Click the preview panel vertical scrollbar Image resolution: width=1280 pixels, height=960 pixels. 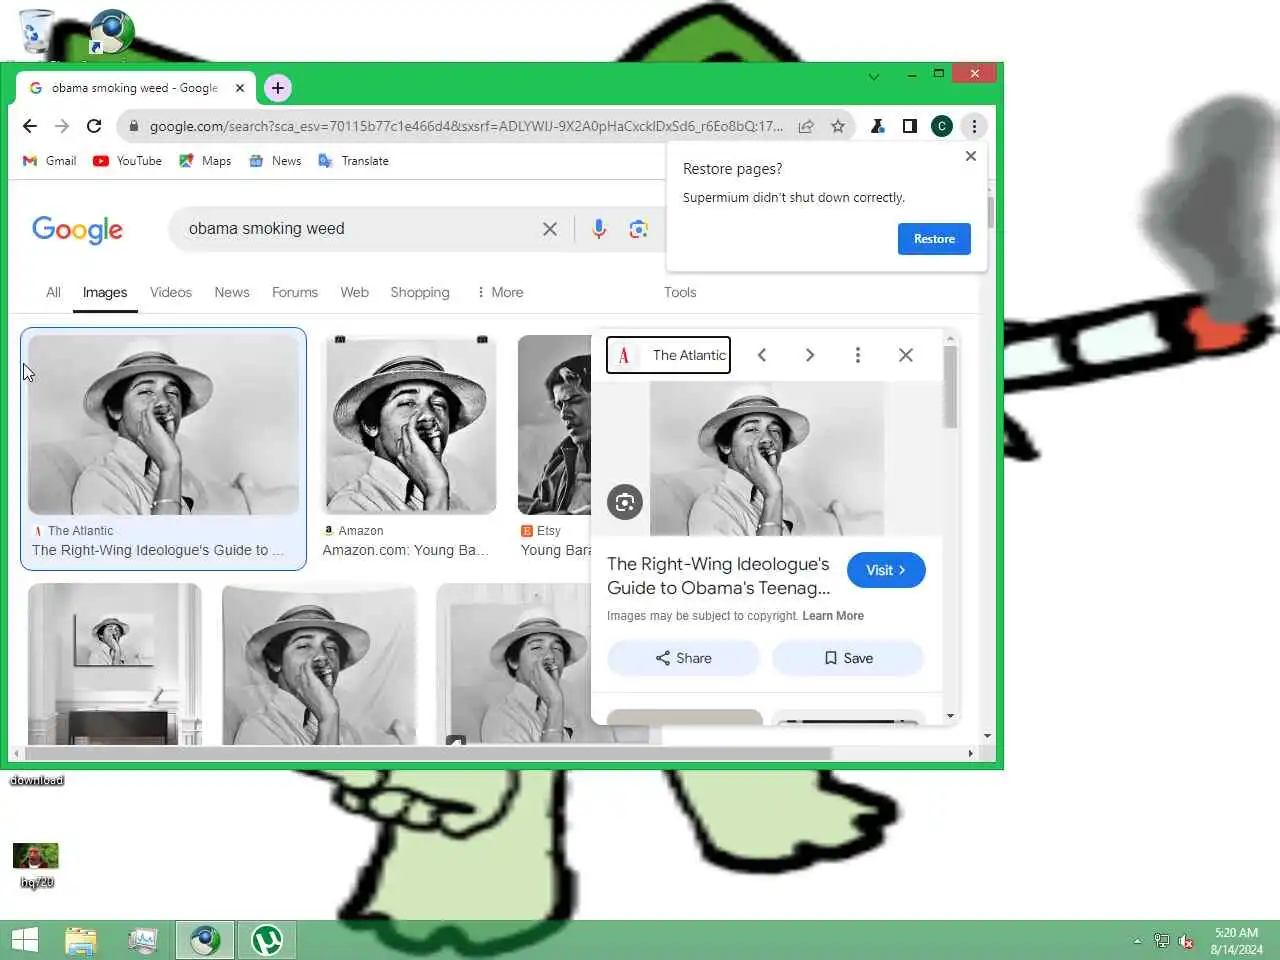[x=950, y=388]
